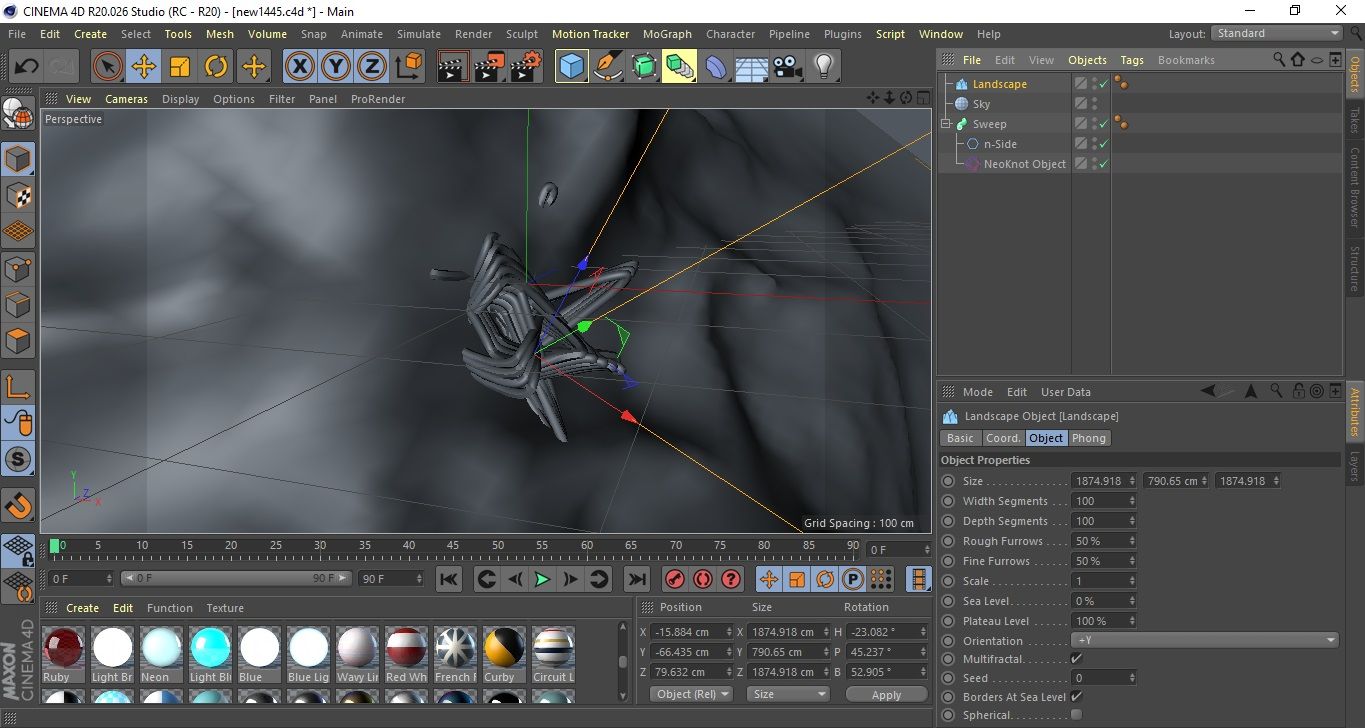Click the Undo arrow icon
1365x728 pixels.
coord(27,67)
